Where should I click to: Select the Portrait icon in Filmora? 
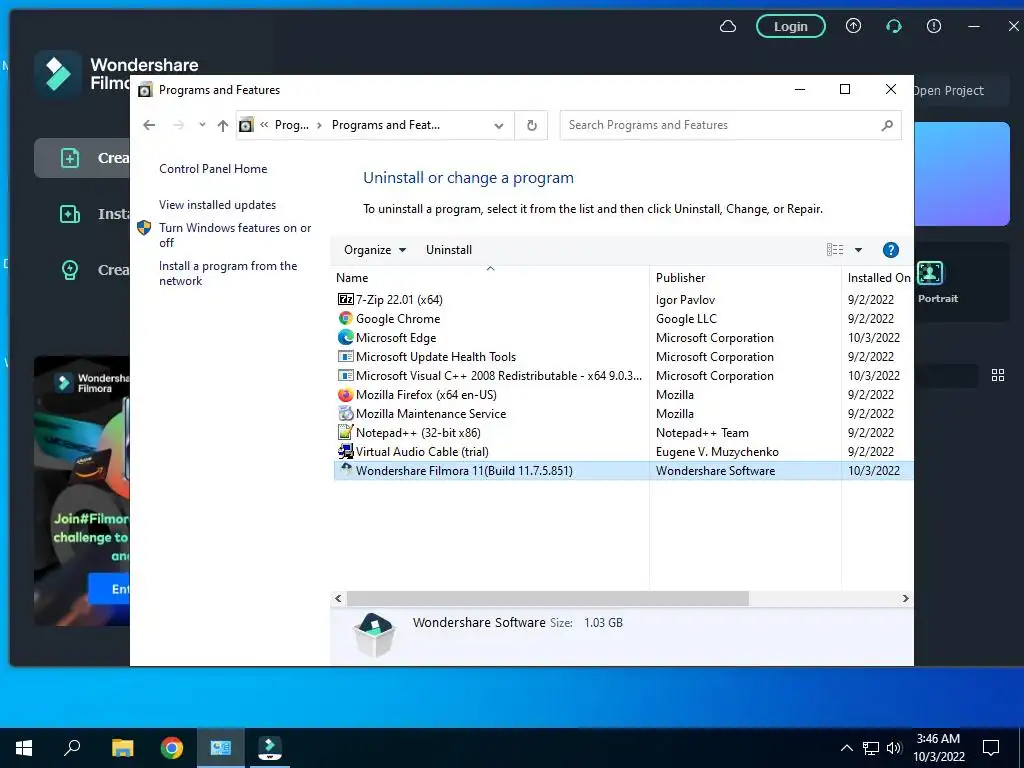tap(929, 273)
